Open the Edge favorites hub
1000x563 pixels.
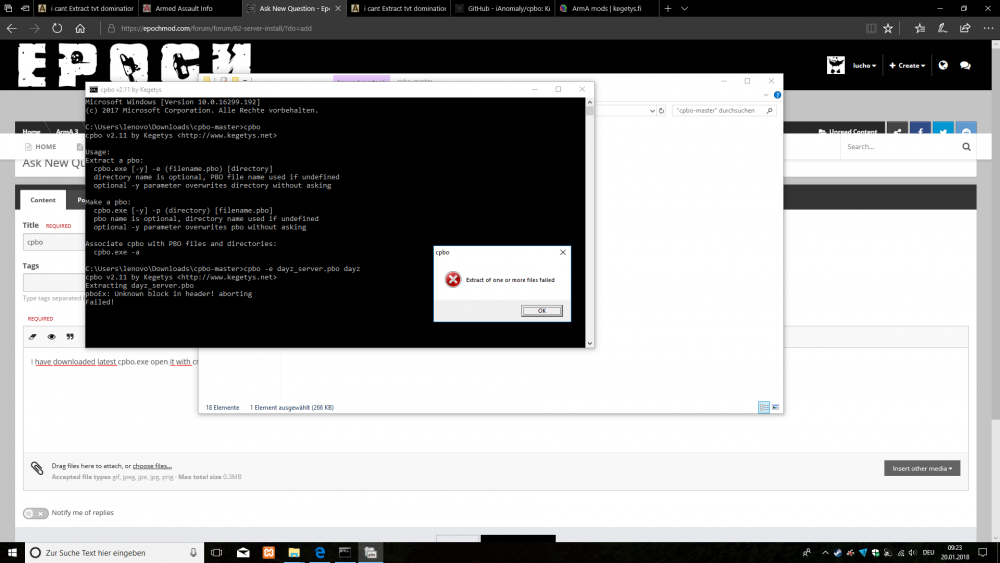tap(920, 28)
